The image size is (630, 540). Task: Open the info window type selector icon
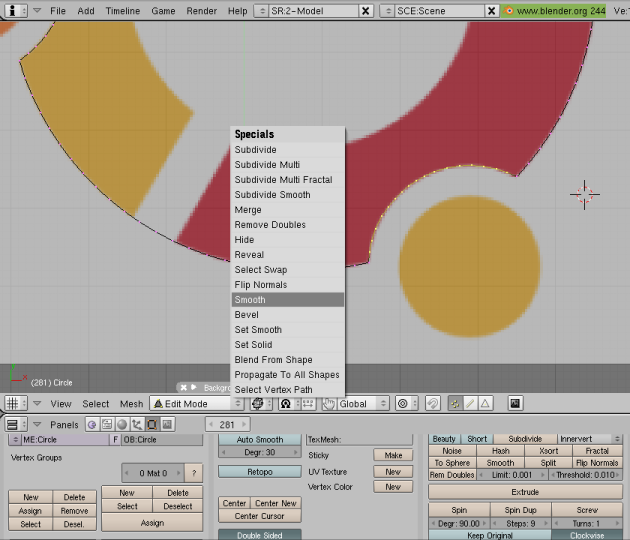coord(16,10)
